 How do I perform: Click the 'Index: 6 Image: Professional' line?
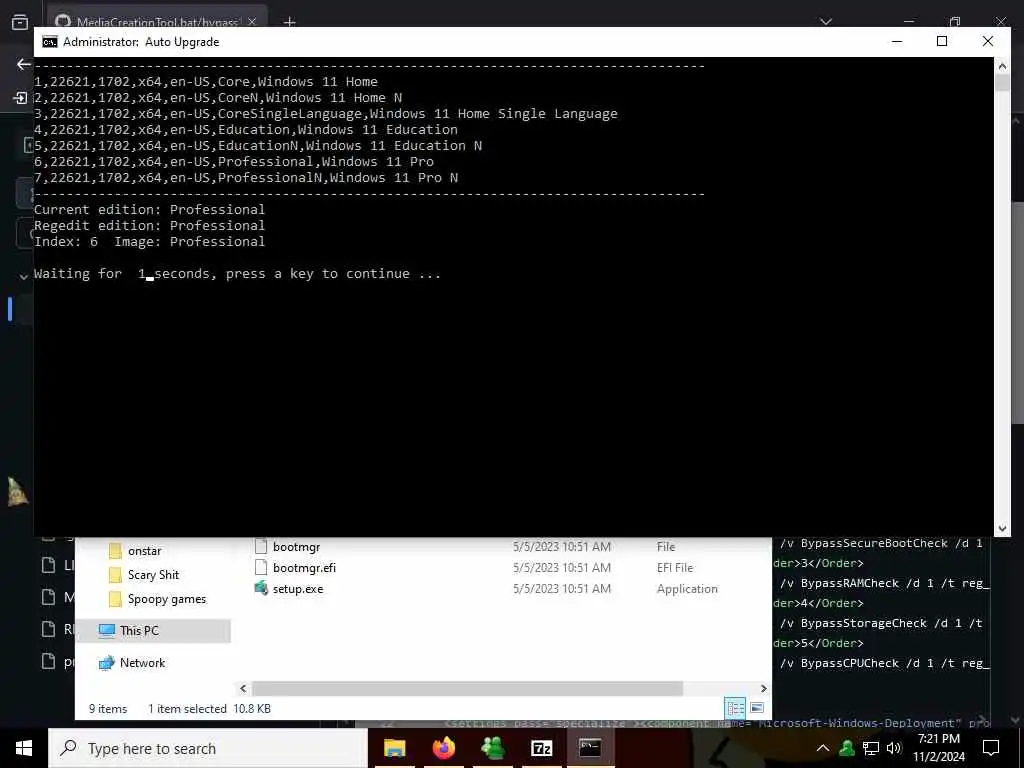click(150, 242)
